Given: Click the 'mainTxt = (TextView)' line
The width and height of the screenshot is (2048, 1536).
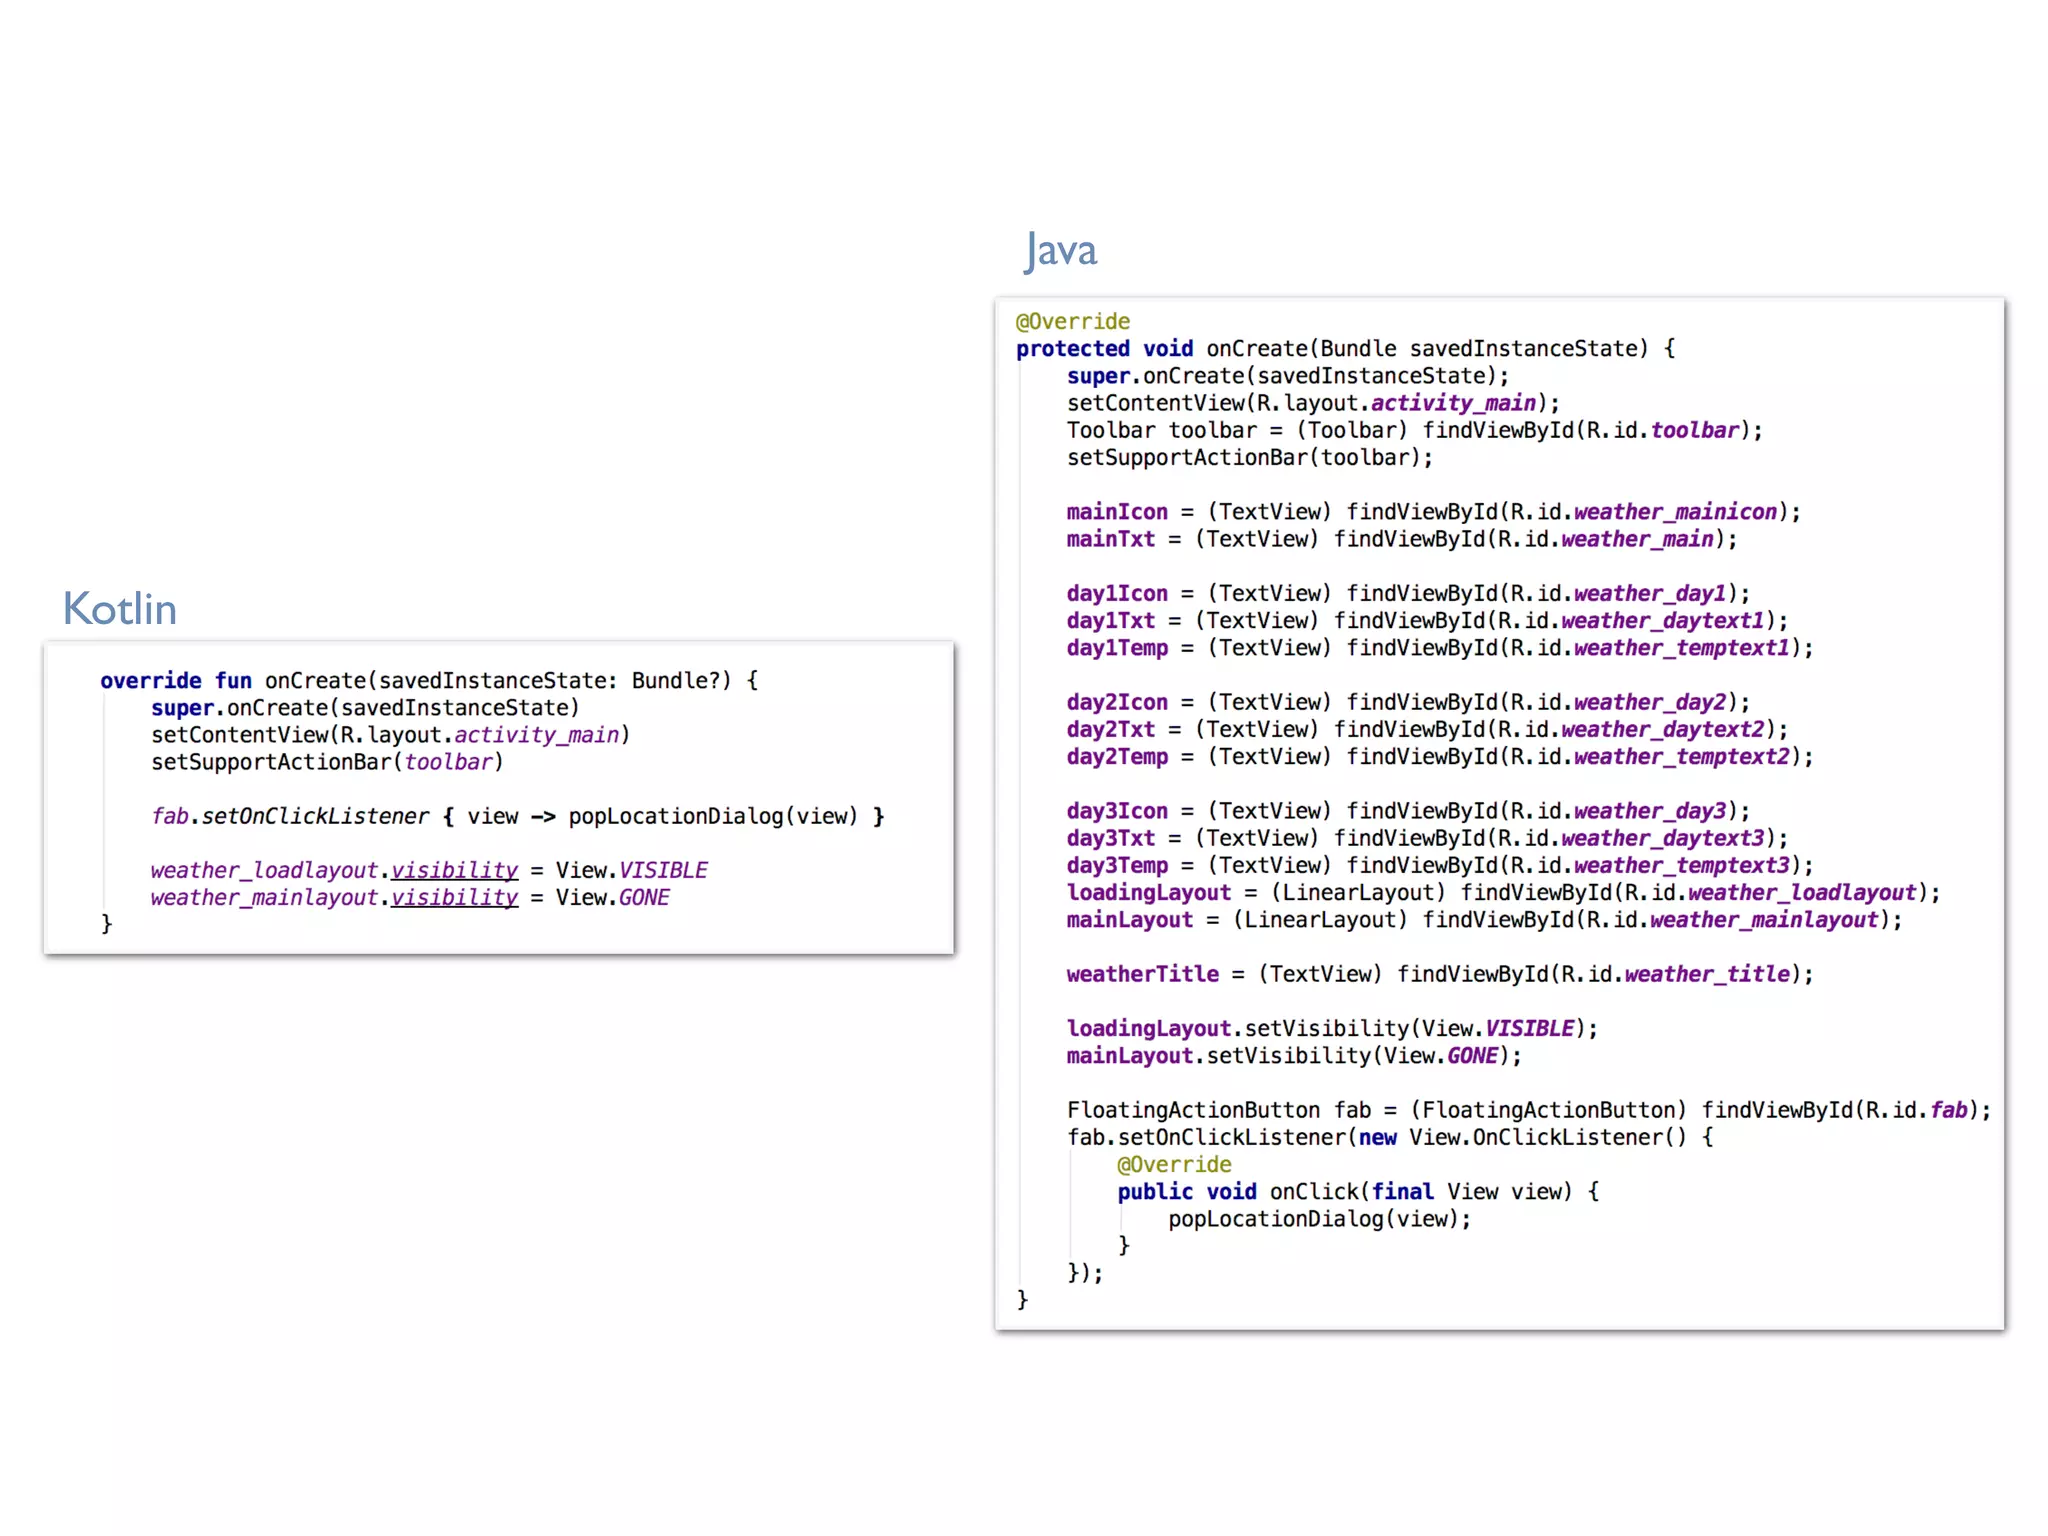Looking at the screenshot, I should tap(1402, 539).
